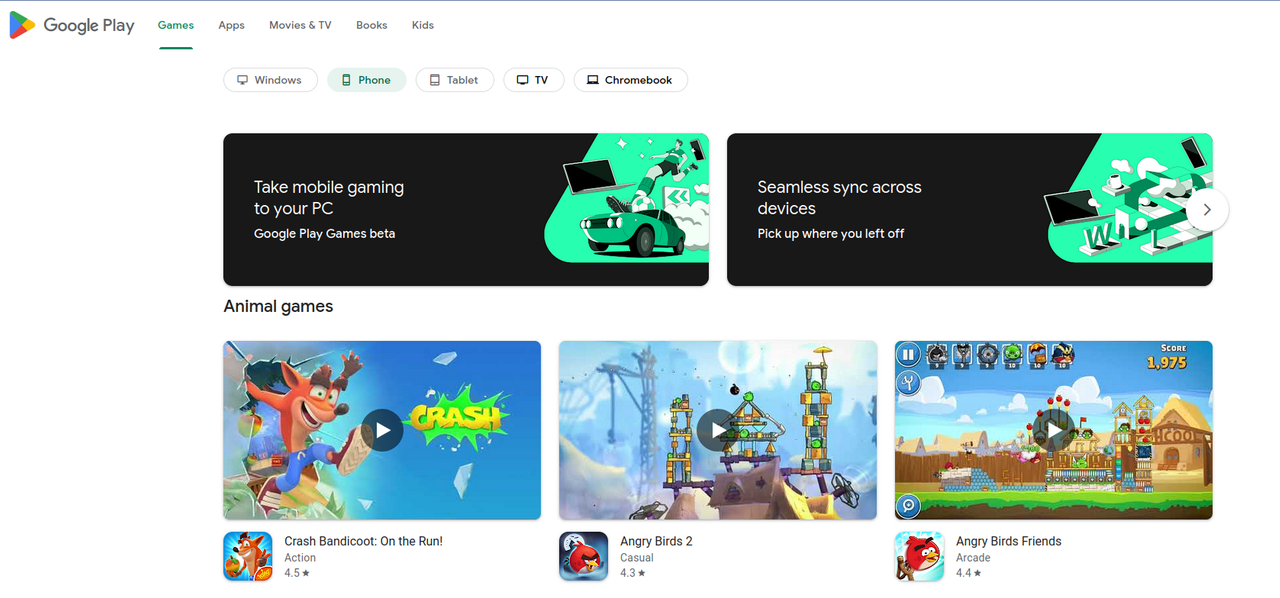Image resolution: width=1280 pixels, height=598 pixels.
Task: Choose the Tablet device filter
Action: 455,80
